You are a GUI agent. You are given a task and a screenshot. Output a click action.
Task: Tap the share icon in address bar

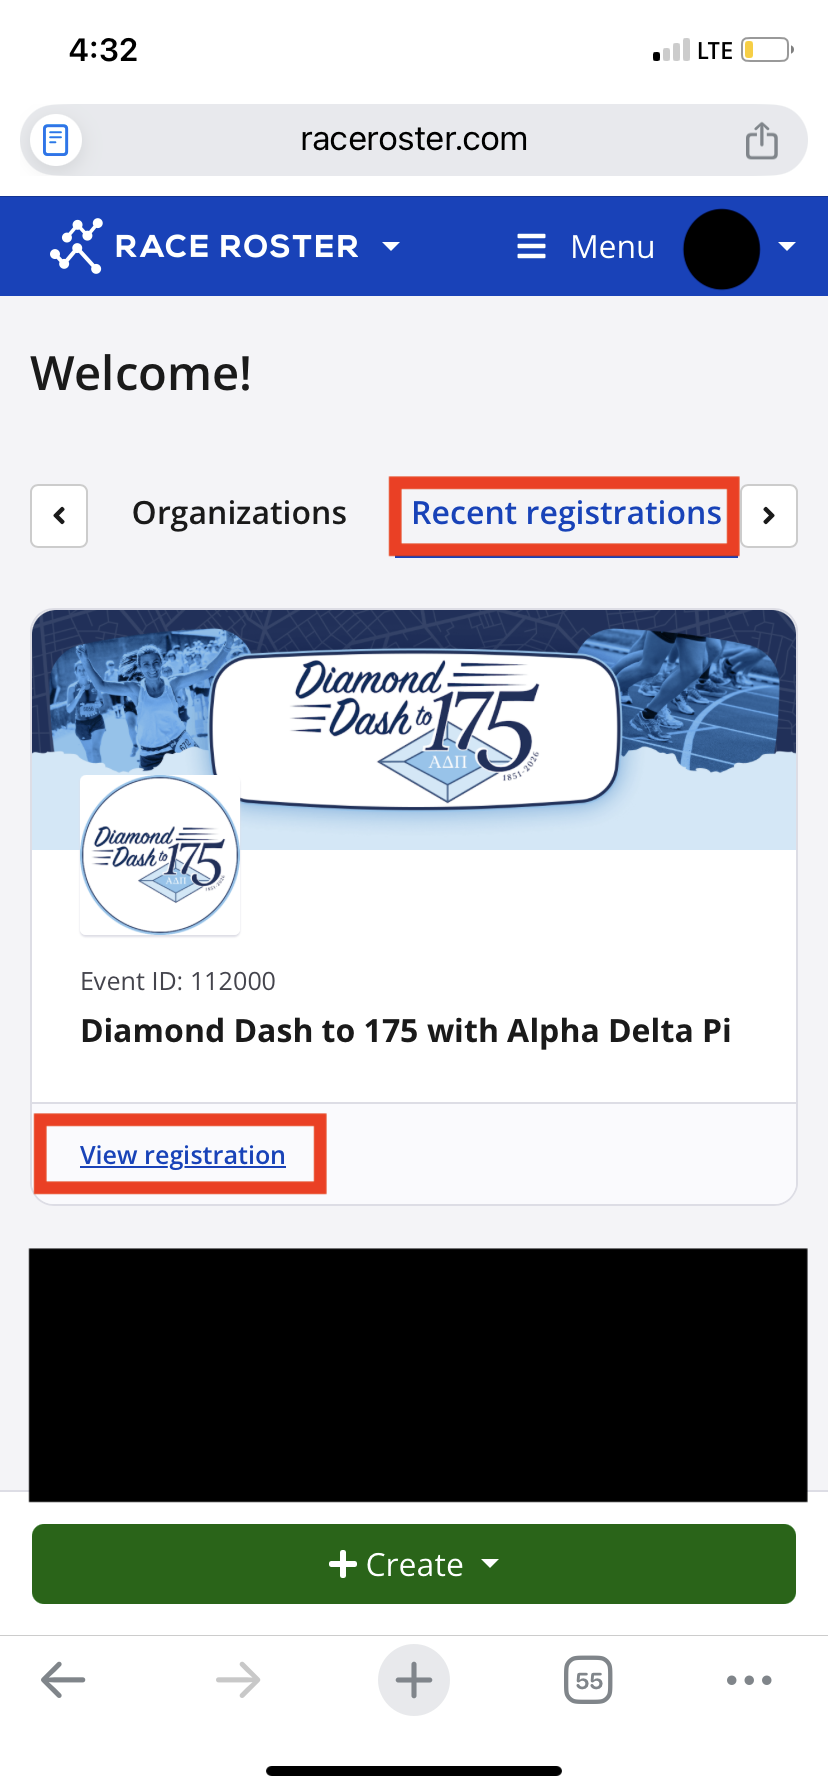pos(761,140)
